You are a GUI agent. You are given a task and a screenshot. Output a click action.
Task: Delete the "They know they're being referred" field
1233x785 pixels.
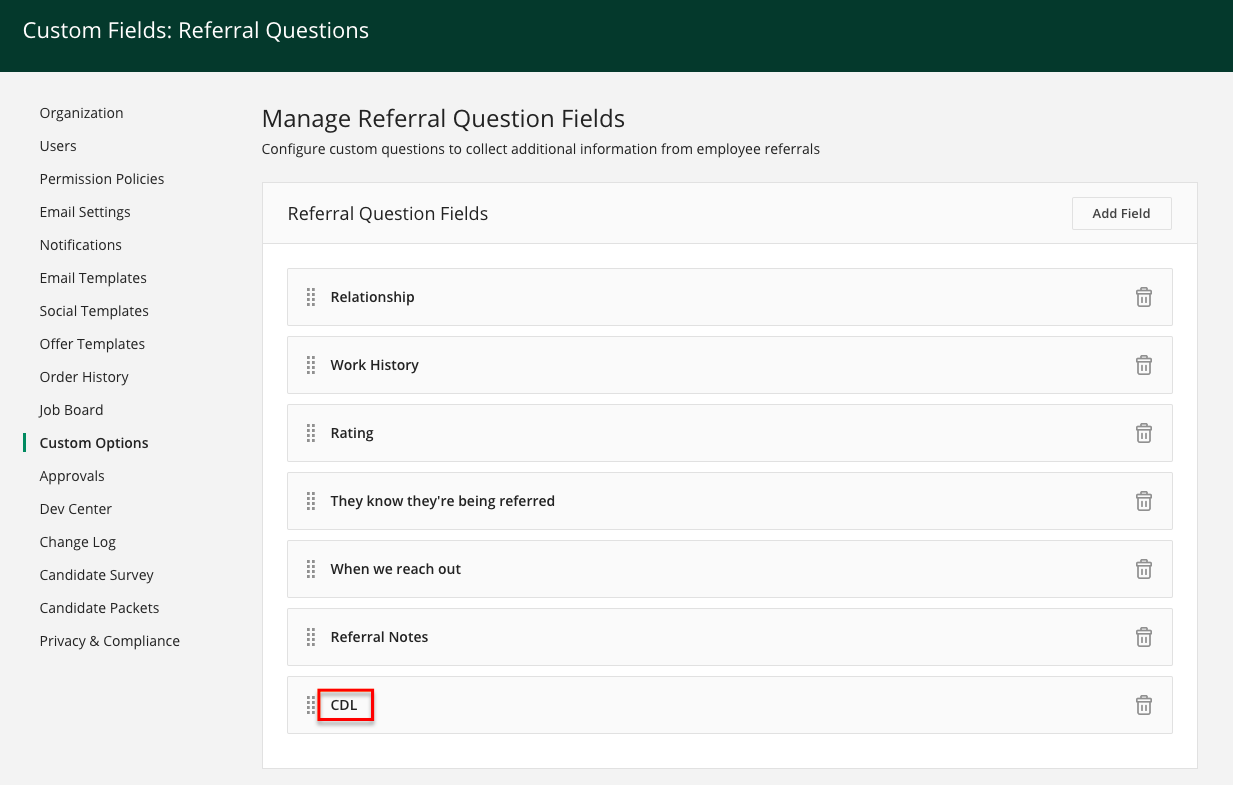coord(1144,501)
